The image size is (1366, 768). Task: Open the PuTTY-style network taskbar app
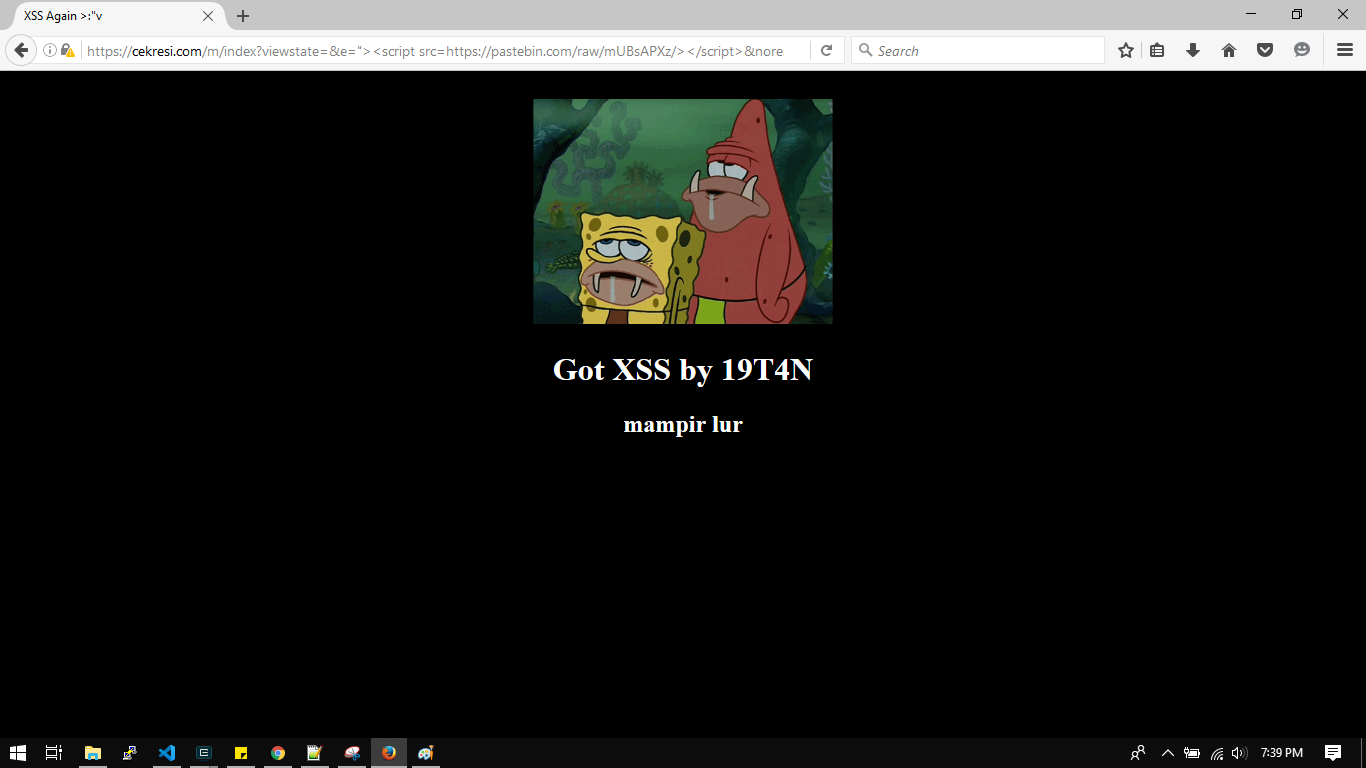(x=130, y=753)
